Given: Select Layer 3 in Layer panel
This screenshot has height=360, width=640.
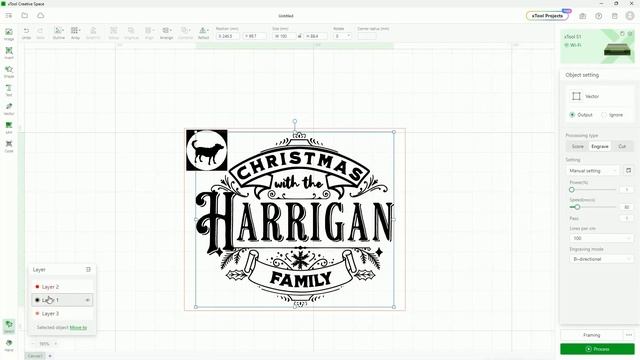Looking at the screenshot, I should [x=62, y=313].
